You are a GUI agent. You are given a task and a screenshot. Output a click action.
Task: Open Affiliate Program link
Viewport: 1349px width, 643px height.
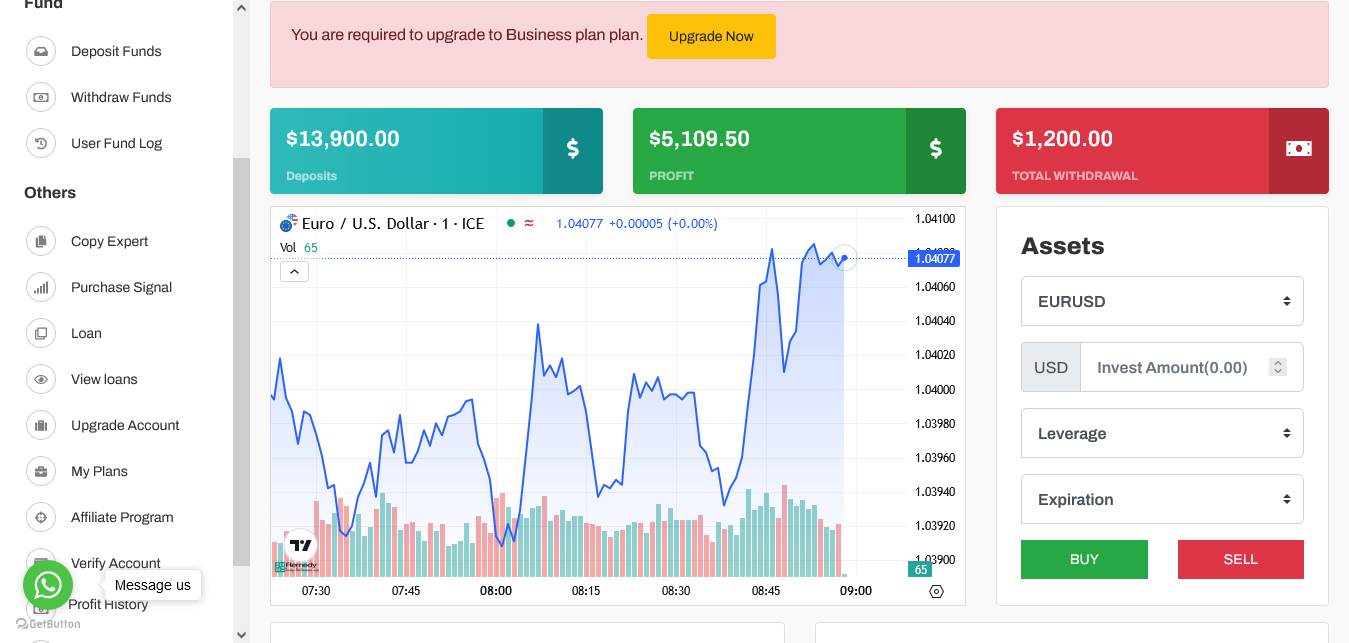pos(122,517)
